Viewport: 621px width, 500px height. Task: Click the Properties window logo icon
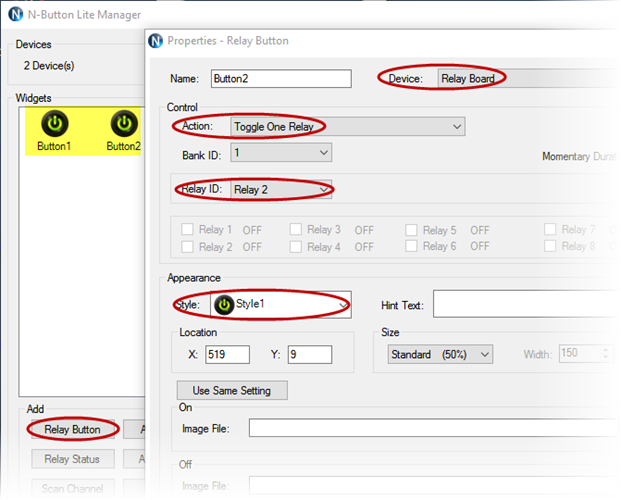[155, 40]
